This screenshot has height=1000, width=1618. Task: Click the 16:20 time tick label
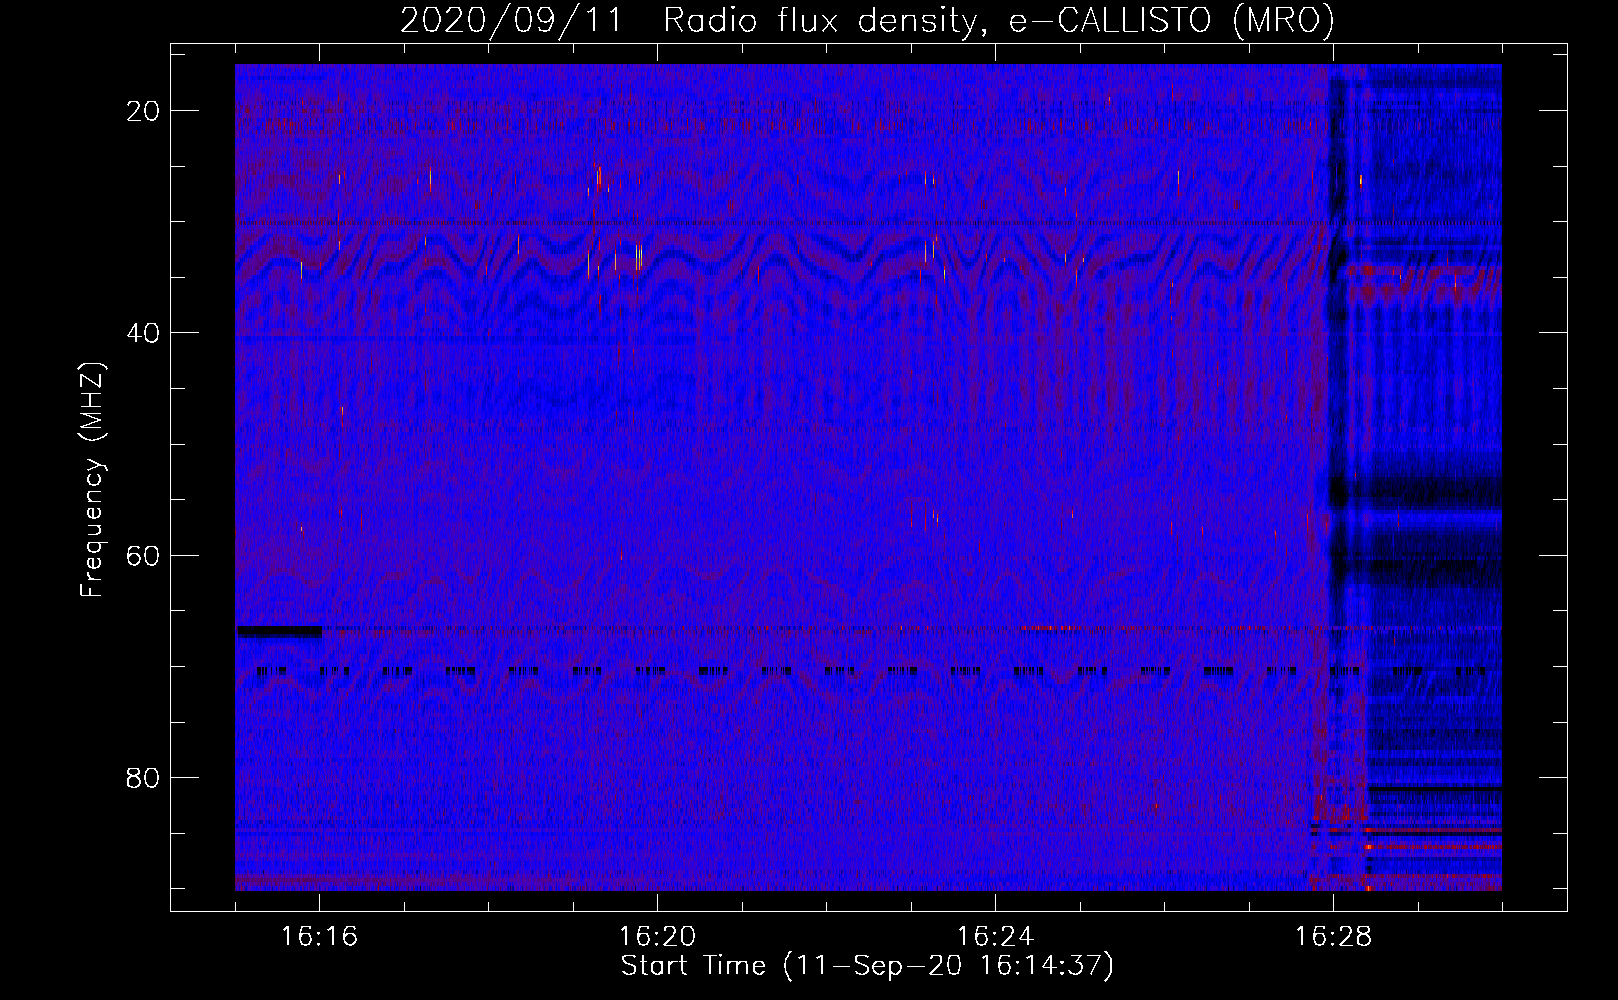click(657, 937)
